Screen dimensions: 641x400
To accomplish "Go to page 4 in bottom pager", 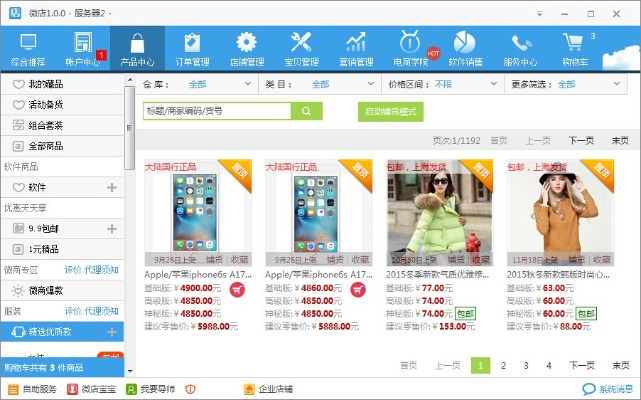I will (x=549, y=365).
